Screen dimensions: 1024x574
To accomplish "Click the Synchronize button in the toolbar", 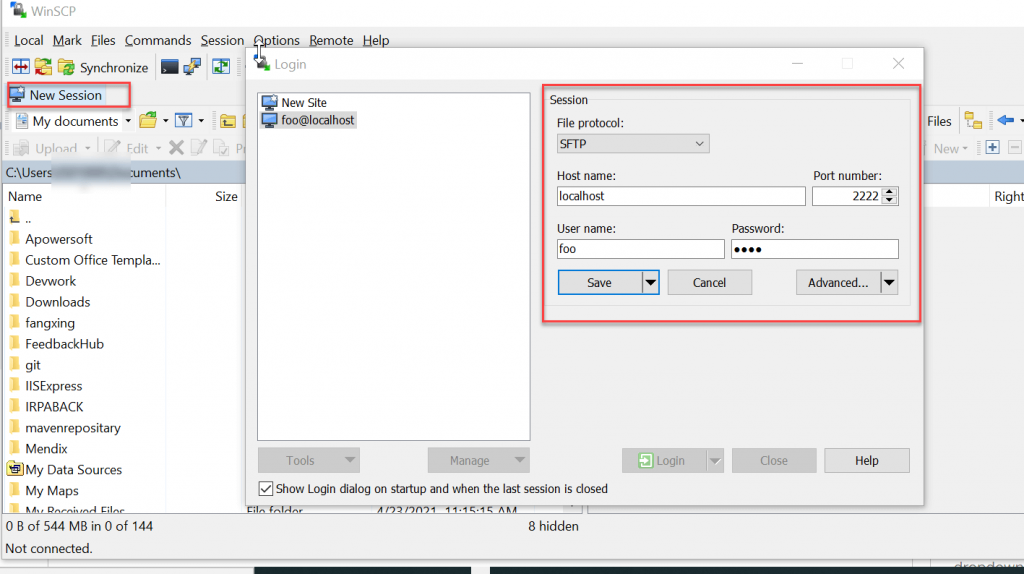I will (103, 67).
